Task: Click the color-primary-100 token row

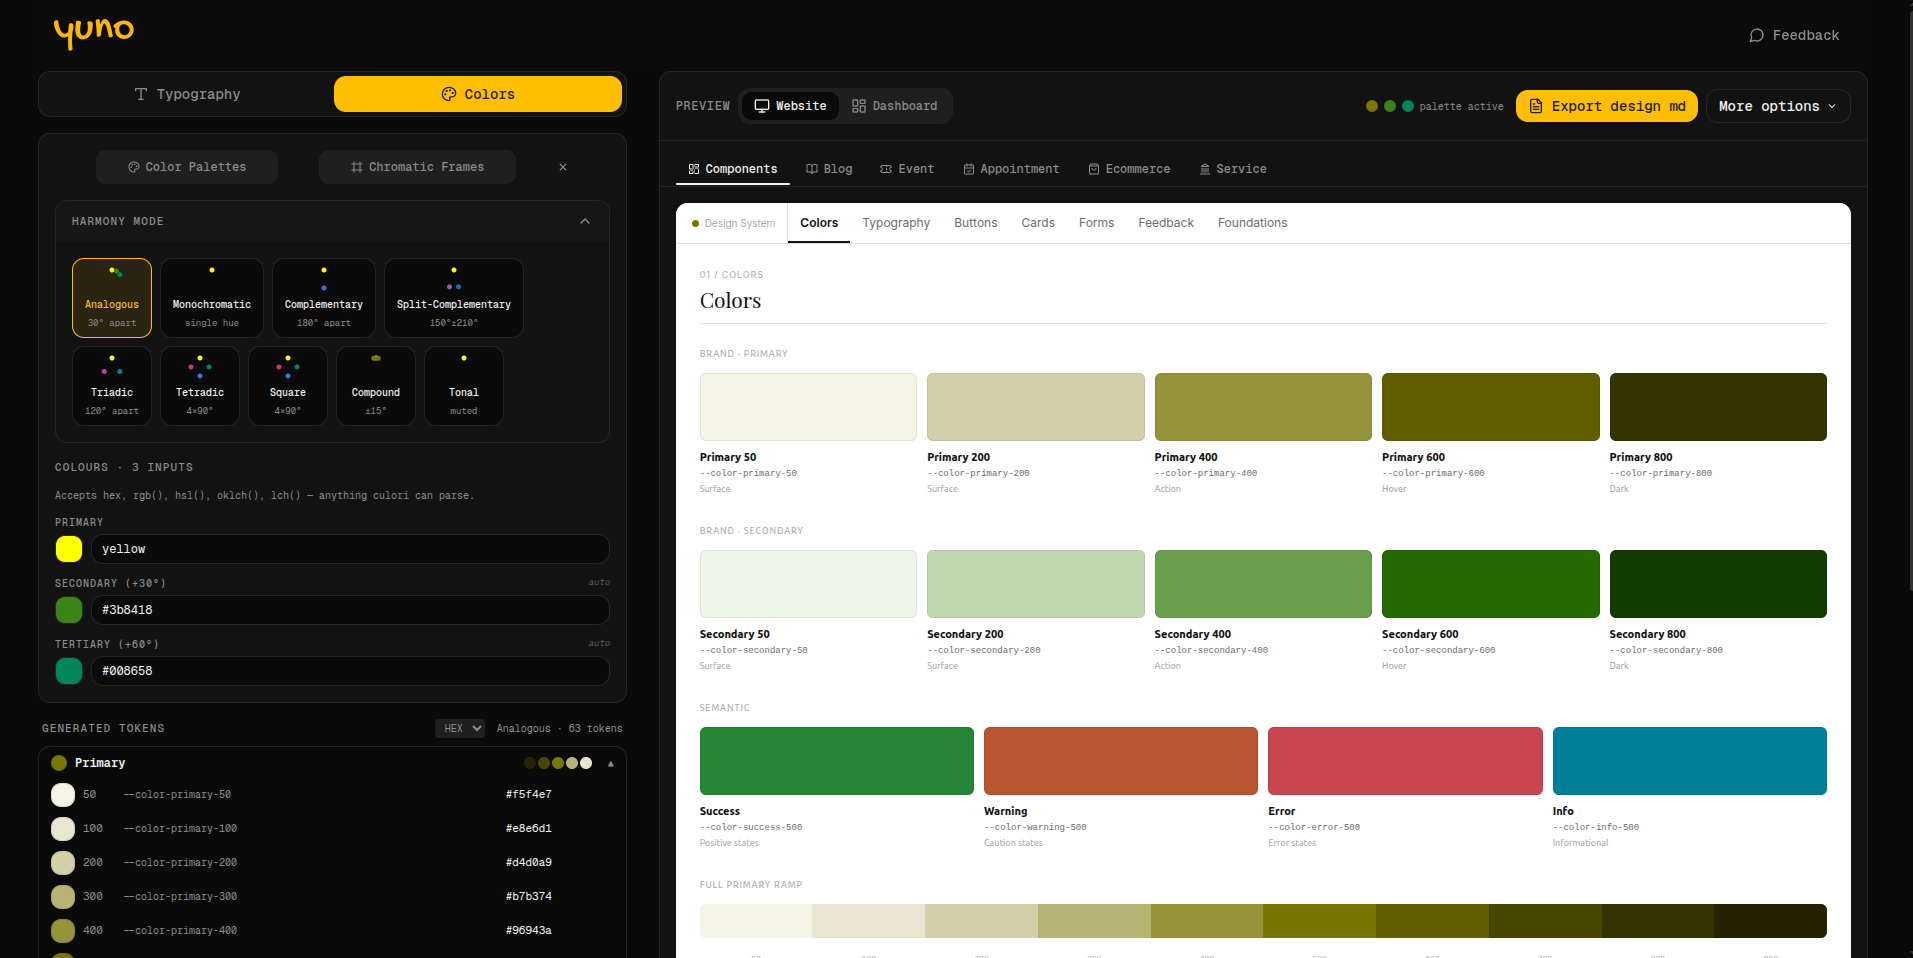Action: tap(332, 829)
